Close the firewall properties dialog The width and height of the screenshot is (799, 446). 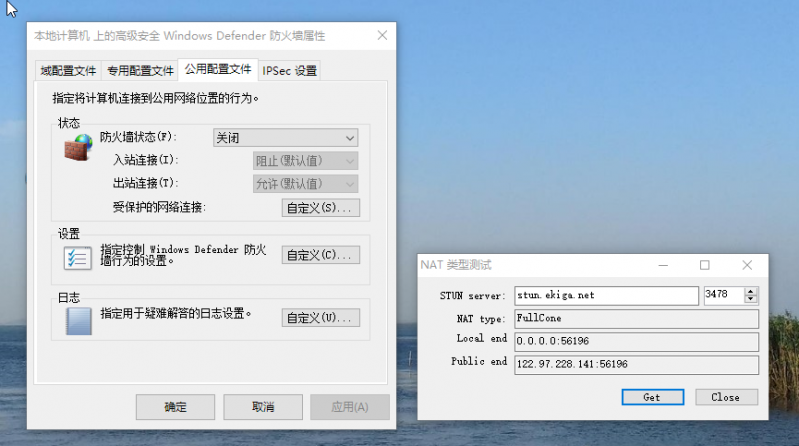point(382,35)
